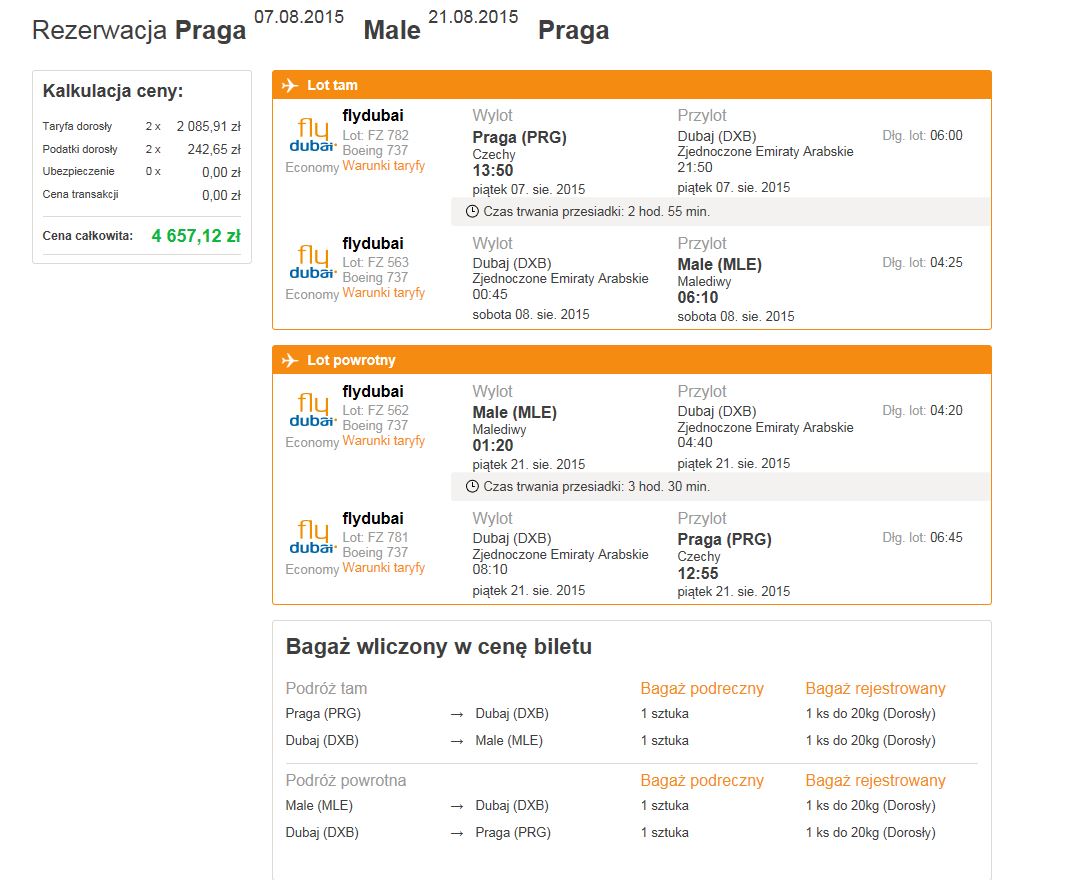Viewport: 1074px width, 880px height.
Task: Click the outbound Bagaż rejestrowany column header
Action: (875, 688)
